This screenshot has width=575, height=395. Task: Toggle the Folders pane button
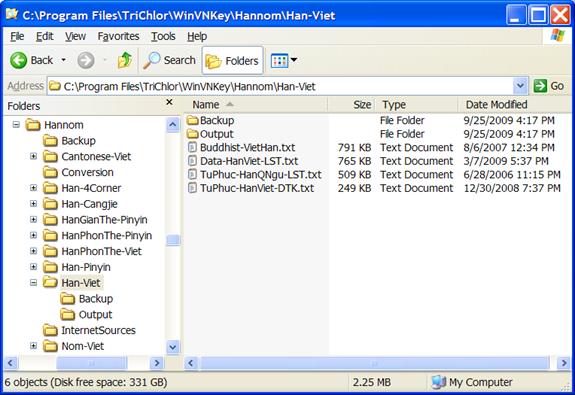tap(232, 61)
